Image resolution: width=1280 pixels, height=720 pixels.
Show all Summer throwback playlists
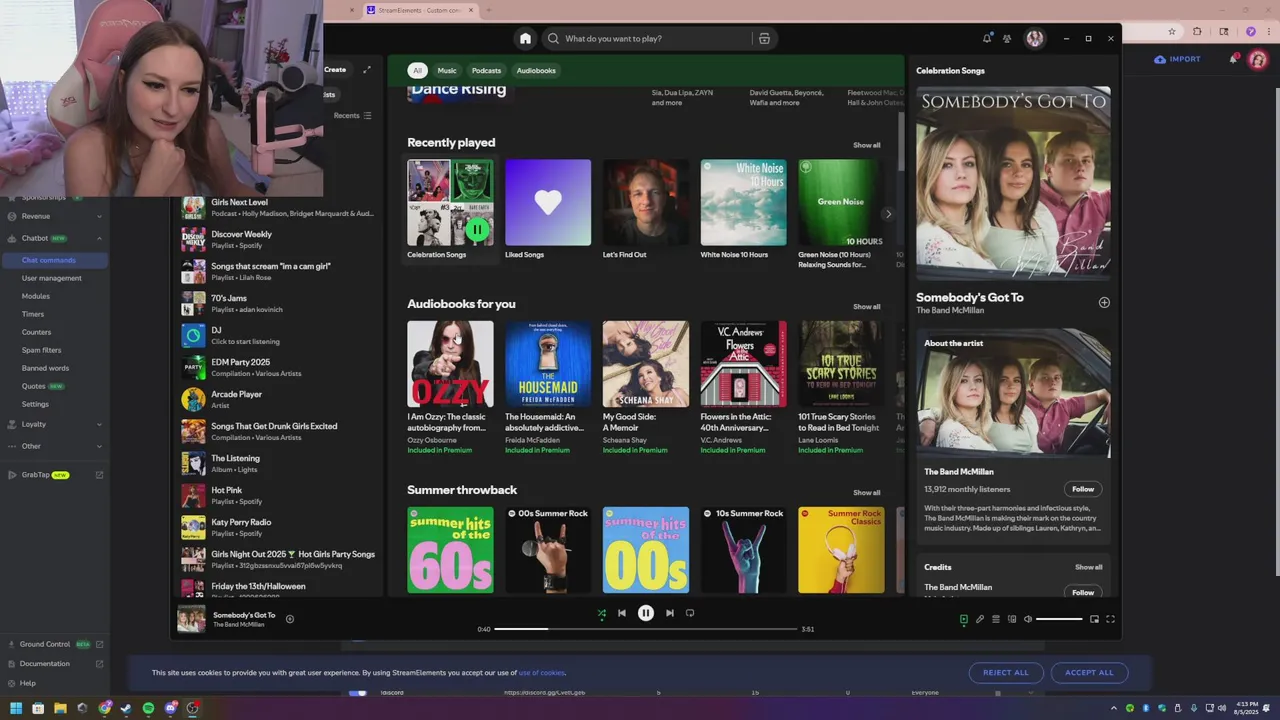click(x=867, y=493)
